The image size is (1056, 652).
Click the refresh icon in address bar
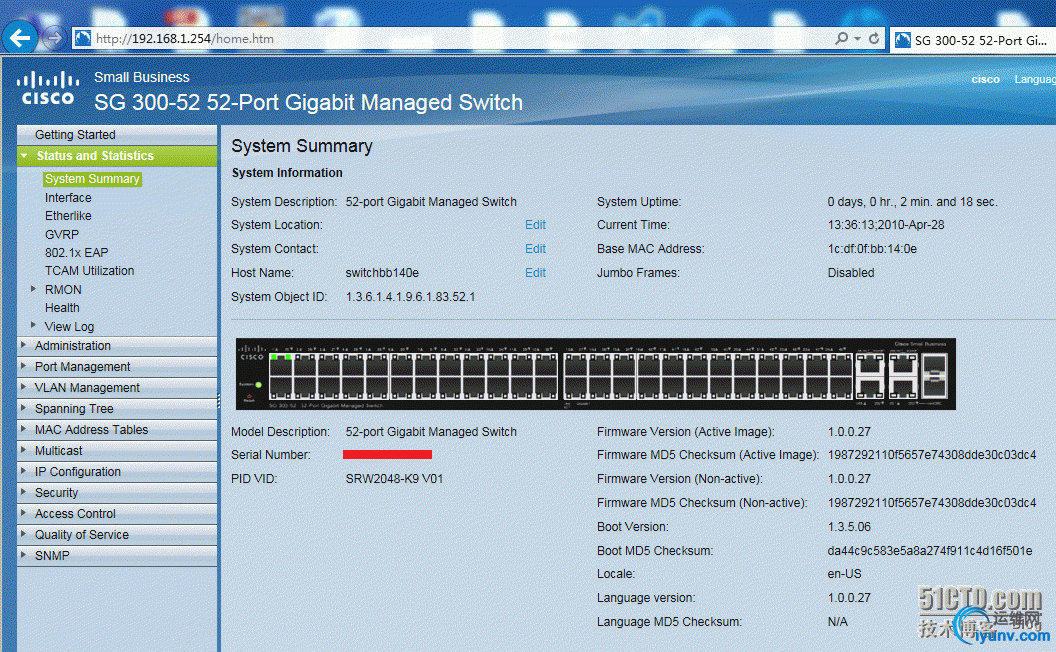[x=873, y=38]
